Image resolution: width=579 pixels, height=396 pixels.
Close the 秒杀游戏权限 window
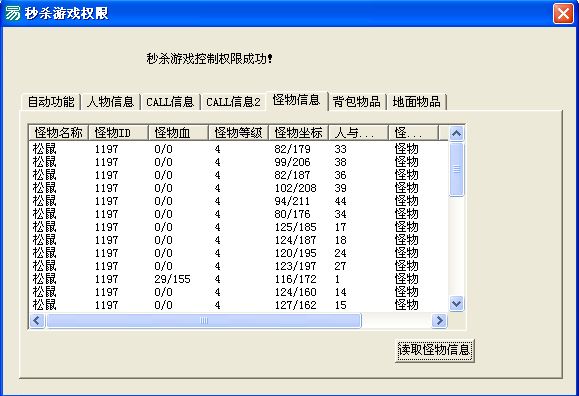click(x=563, y=14)
